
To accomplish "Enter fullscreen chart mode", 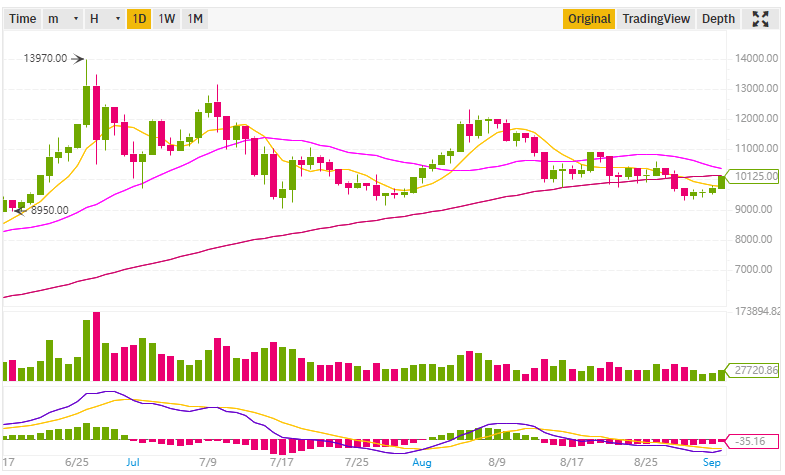I will pyautogui.click(x=760, y=18).
